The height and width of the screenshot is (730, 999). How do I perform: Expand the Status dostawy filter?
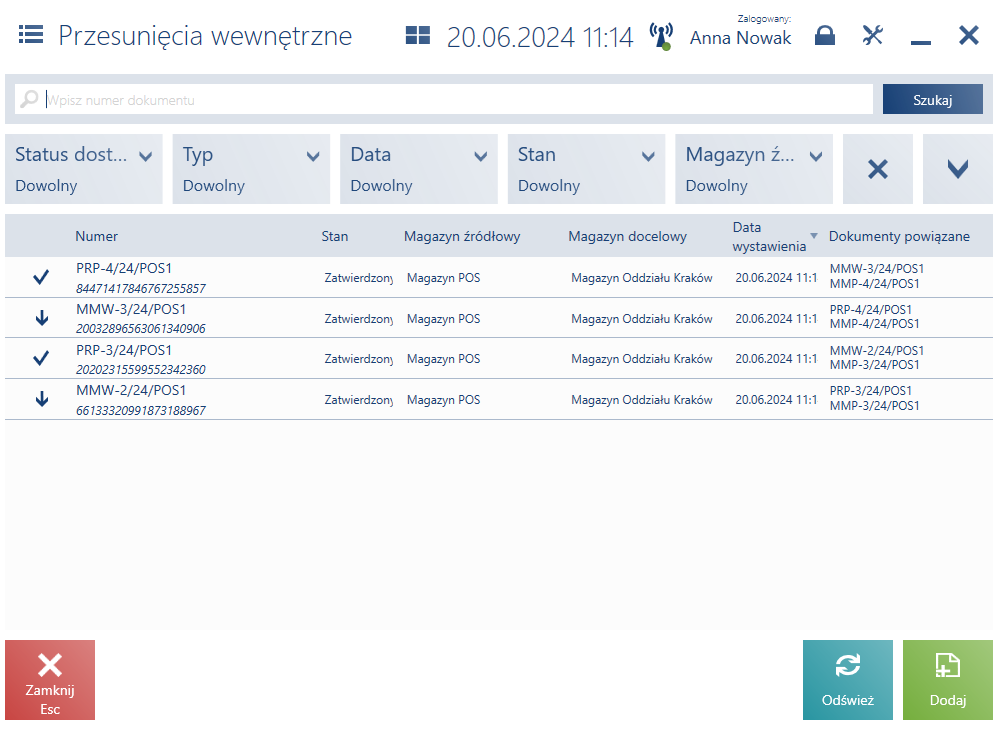click(x=83, y=169)
